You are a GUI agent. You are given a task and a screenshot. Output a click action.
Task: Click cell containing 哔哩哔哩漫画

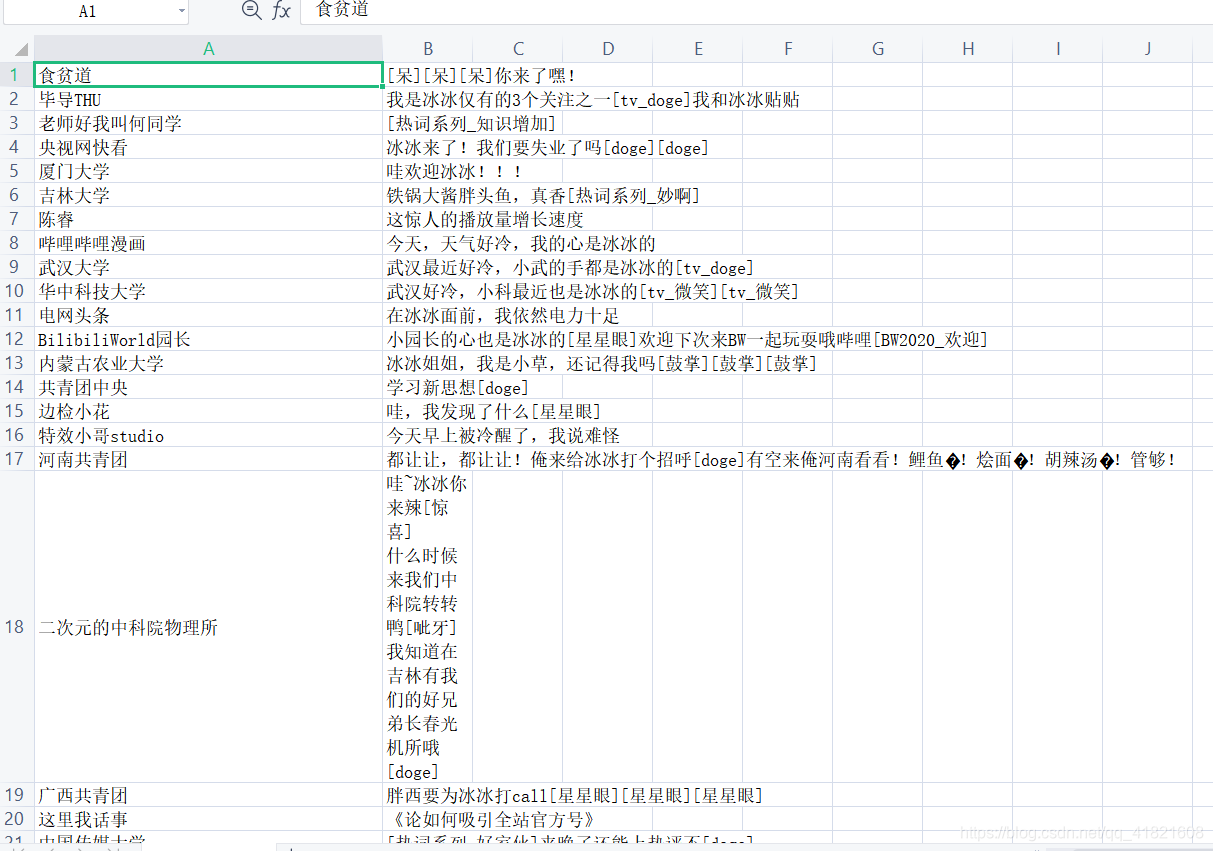pyautogui.click(x=209, y=243)
